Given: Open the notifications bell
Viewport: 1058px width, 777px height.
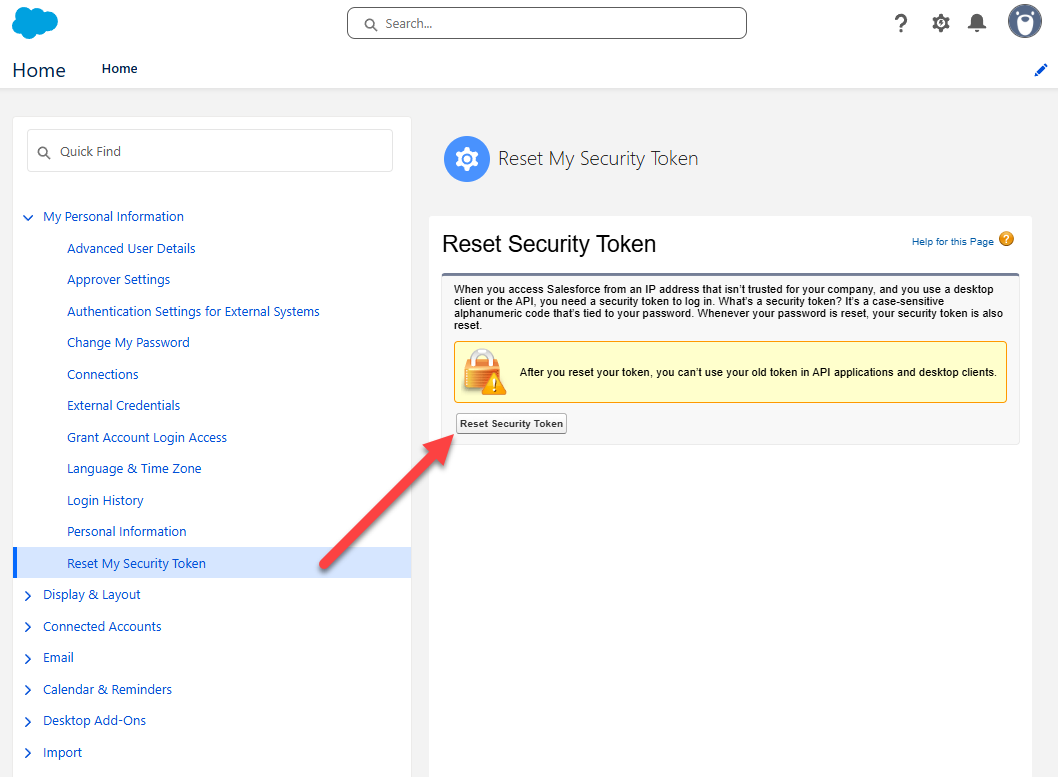Looking at the screenshot, I should click(977, 23).
